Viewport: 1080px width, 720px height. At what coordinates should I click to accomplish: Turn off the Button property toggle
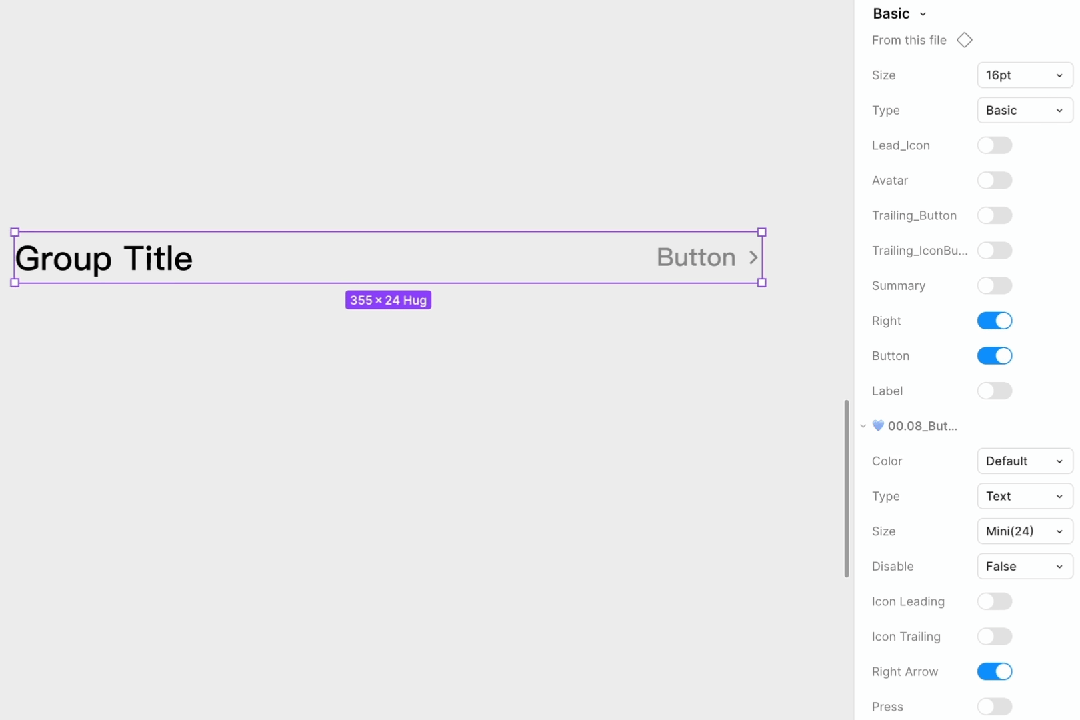(x=994, y=356)
